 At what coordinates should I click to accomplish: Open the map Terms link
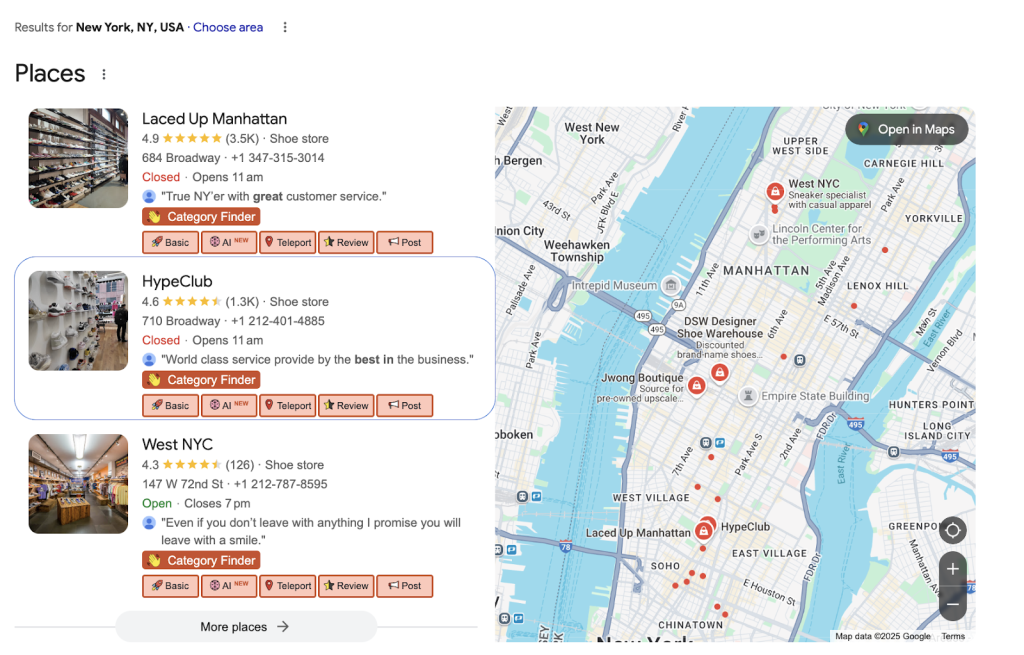point(953,636)
